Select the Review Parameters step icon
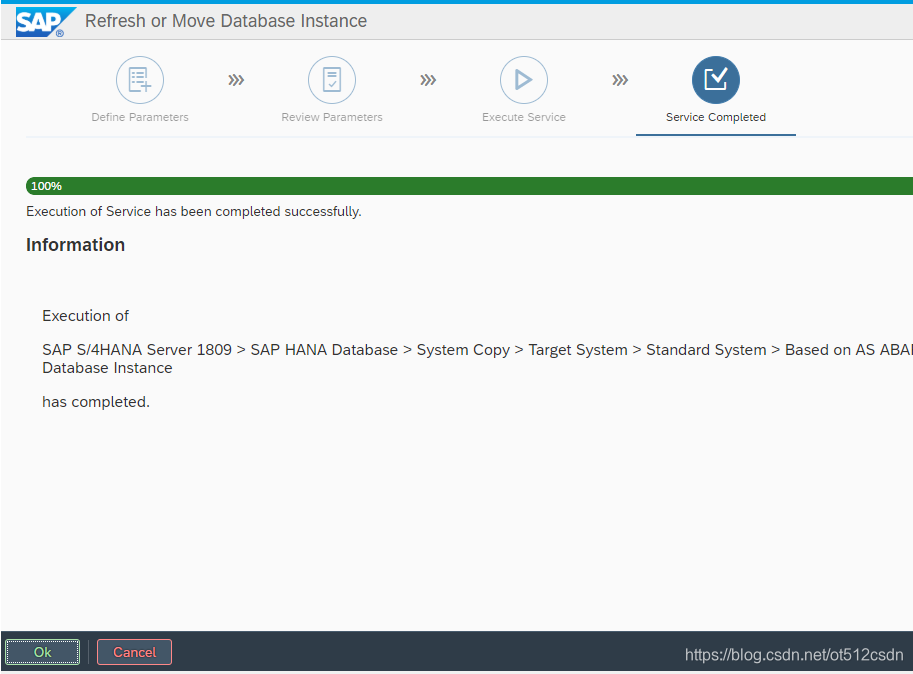The height and width of the screenshot is (674, 913). (x=332, y=80)
